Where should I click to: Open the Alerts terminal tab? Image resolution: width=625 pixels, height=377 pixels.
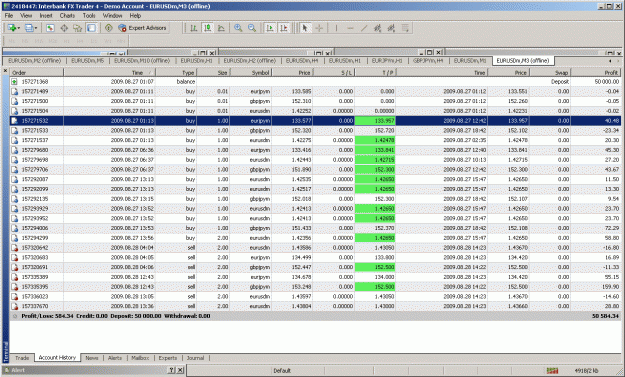tap(115, 358)
